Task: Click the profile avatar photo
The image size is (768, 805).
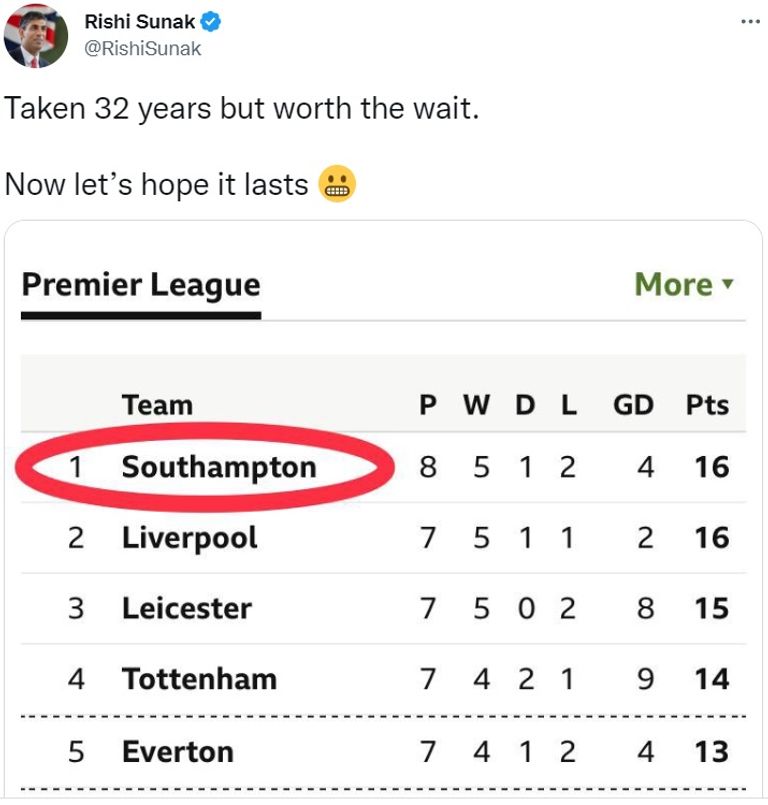Action: pyautogui.click(x=36, y=36)
